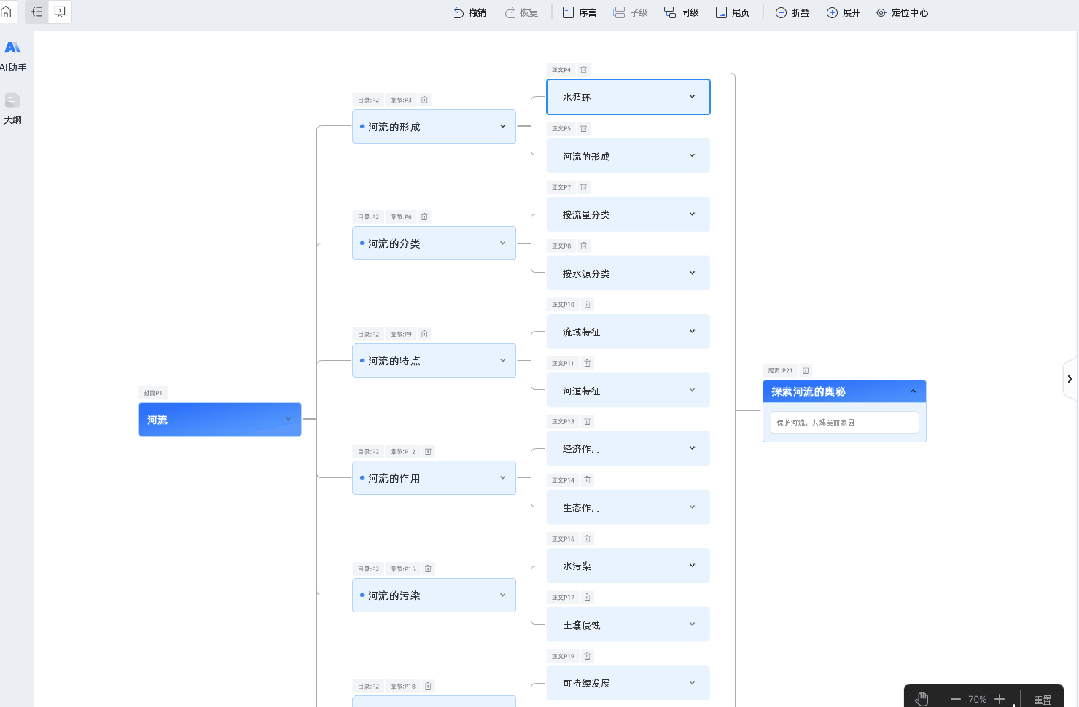Click the 同级 add-sibling toolbar button
The height and width of the screenshot is (707, 1079).
(681, 13)
